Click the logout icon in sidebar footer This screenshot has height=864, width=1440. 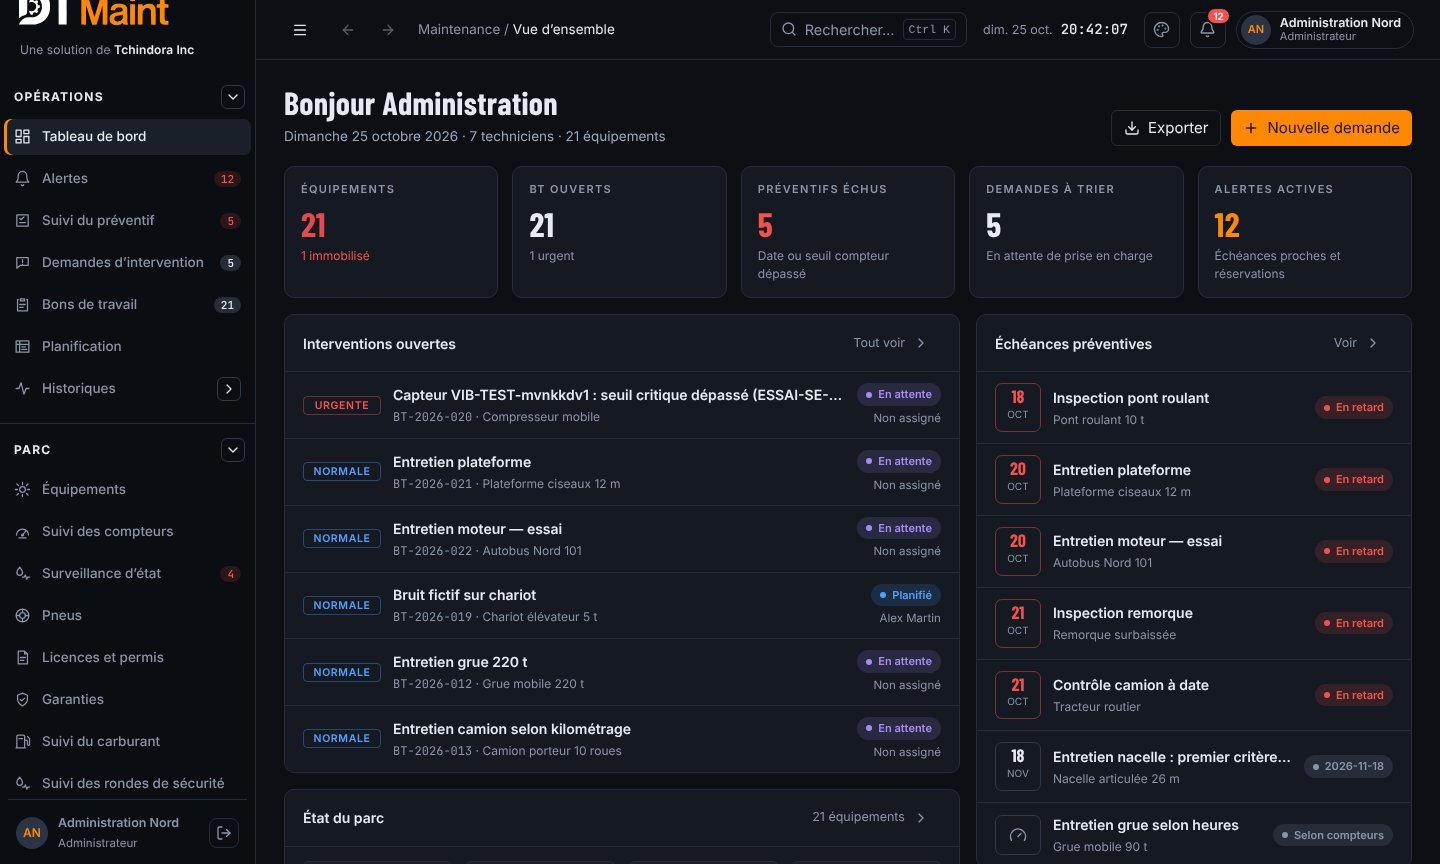click(x=224, y=832)
